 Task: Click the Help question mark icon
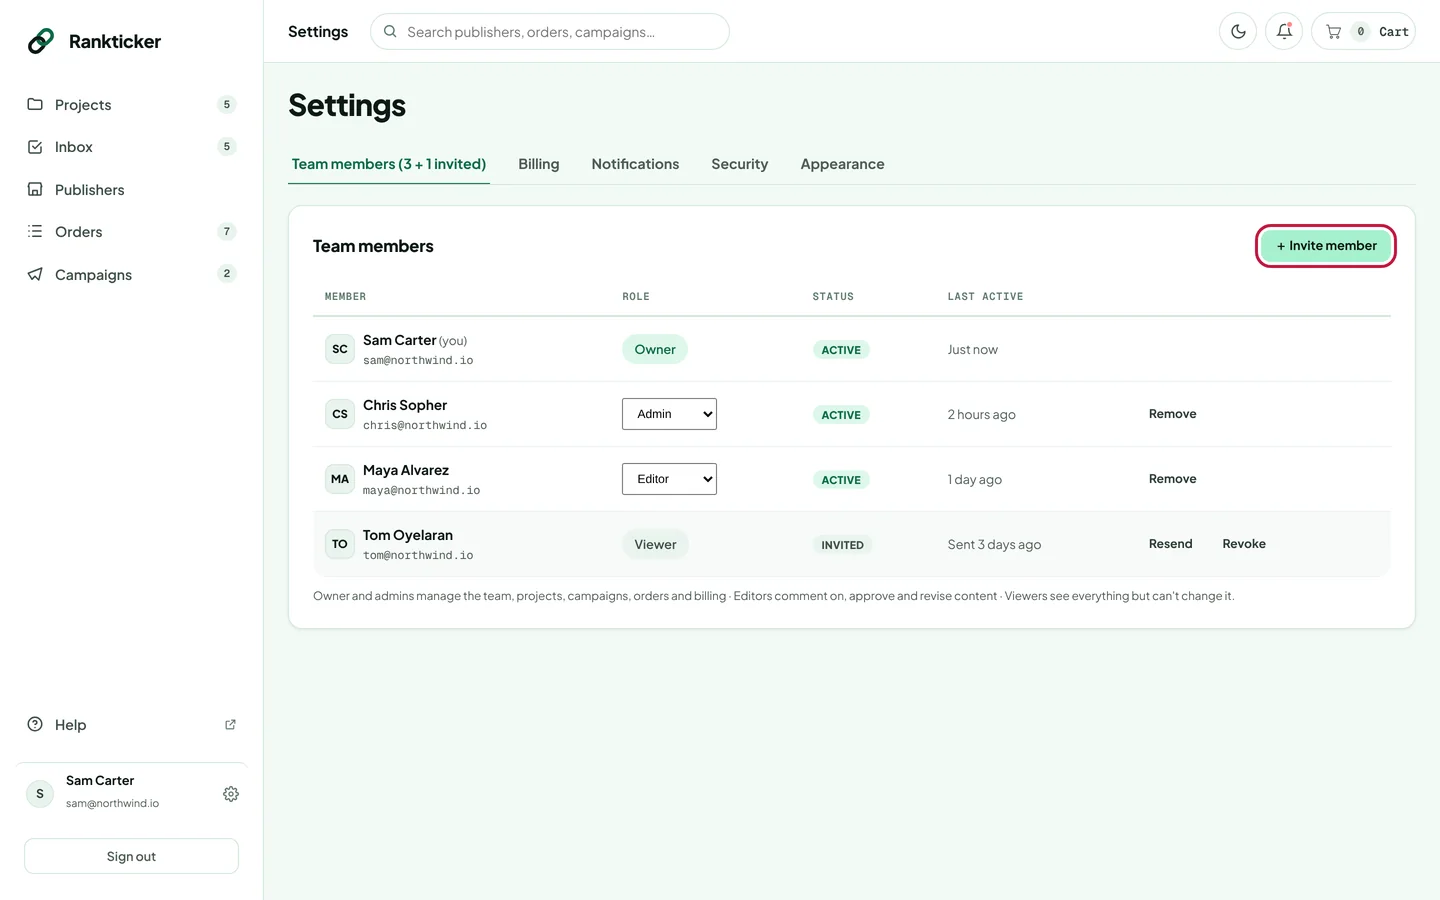[35, 724]
